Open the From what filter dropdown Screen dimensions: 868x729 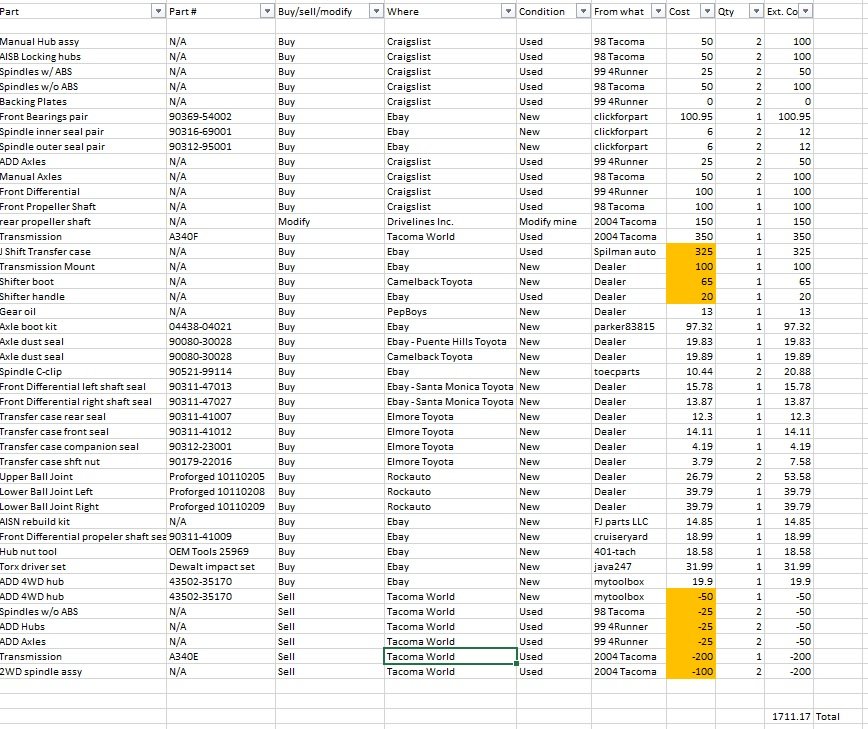pyautogui.click(x=658, y=11)
